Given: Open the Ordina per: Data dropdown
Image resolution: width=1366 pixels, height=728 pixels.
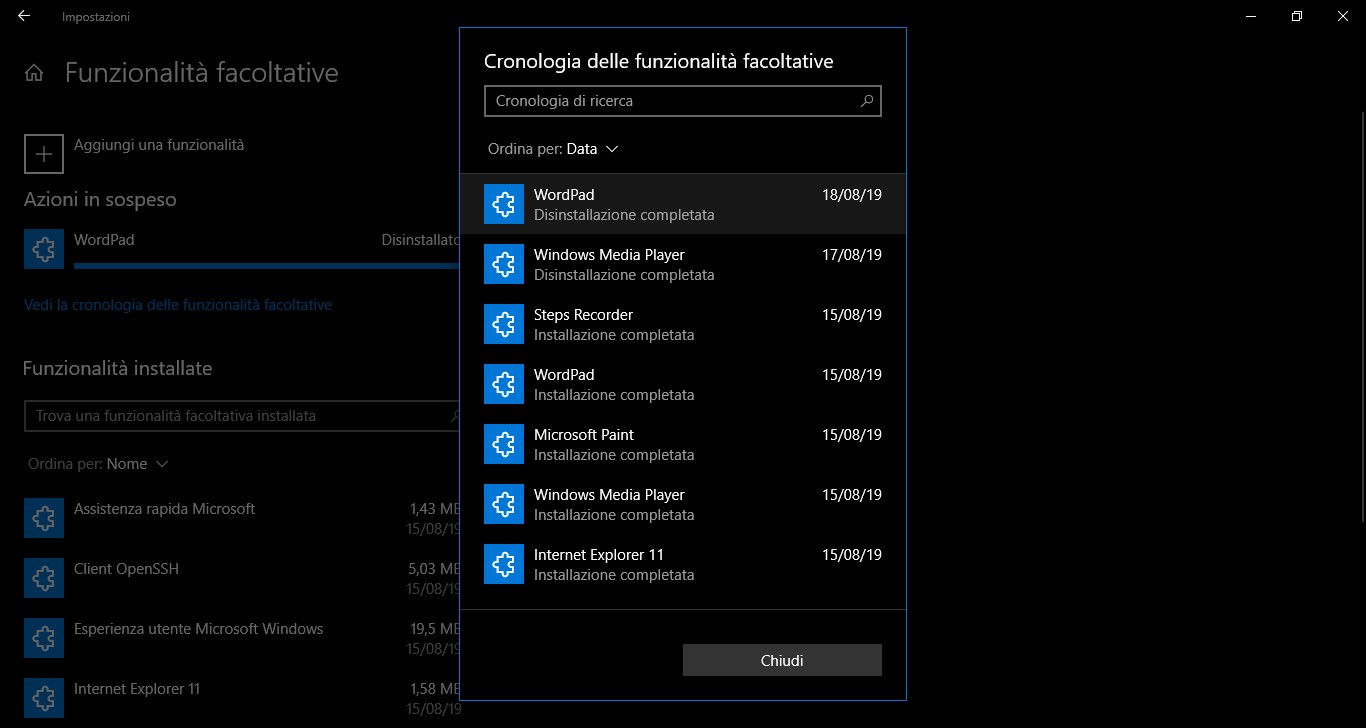Looking at the screenshot, I should pyautogui.click(x=553, y=149).
